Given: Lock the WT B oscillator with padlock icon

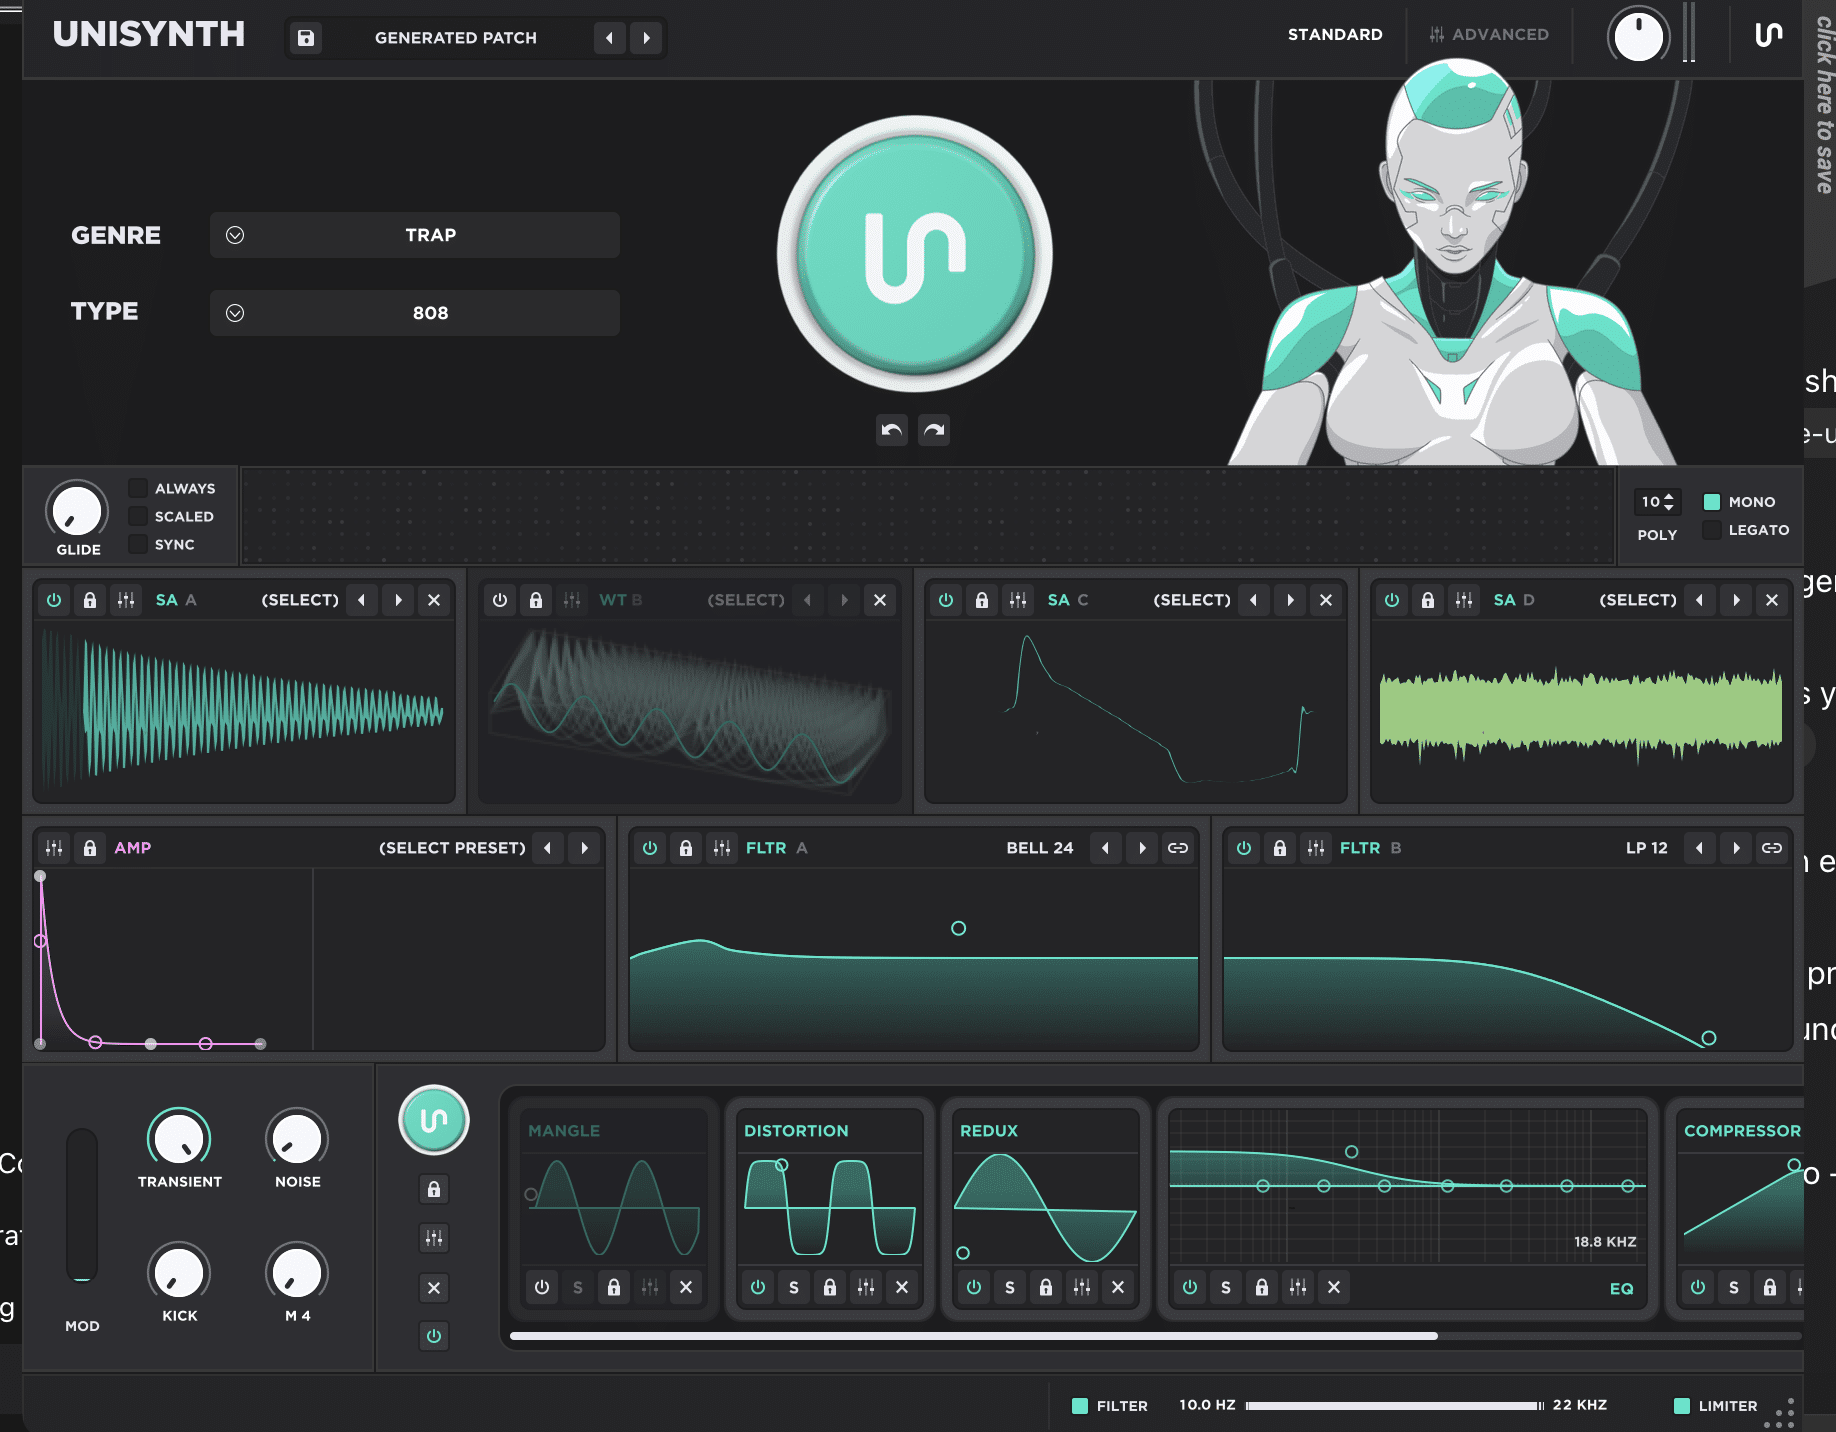Looking at the screenshot, I should 536,600.
